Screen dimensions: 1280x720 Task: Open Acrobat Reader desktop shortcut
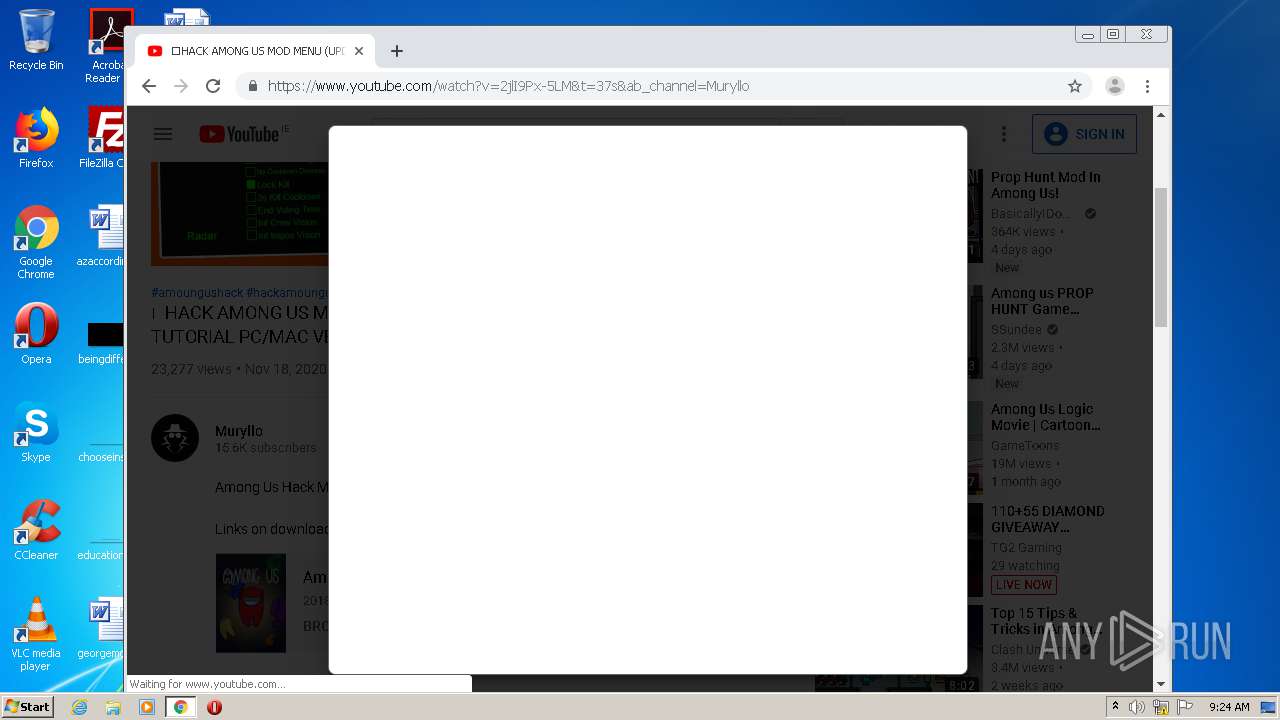click(x=106, y=46)
